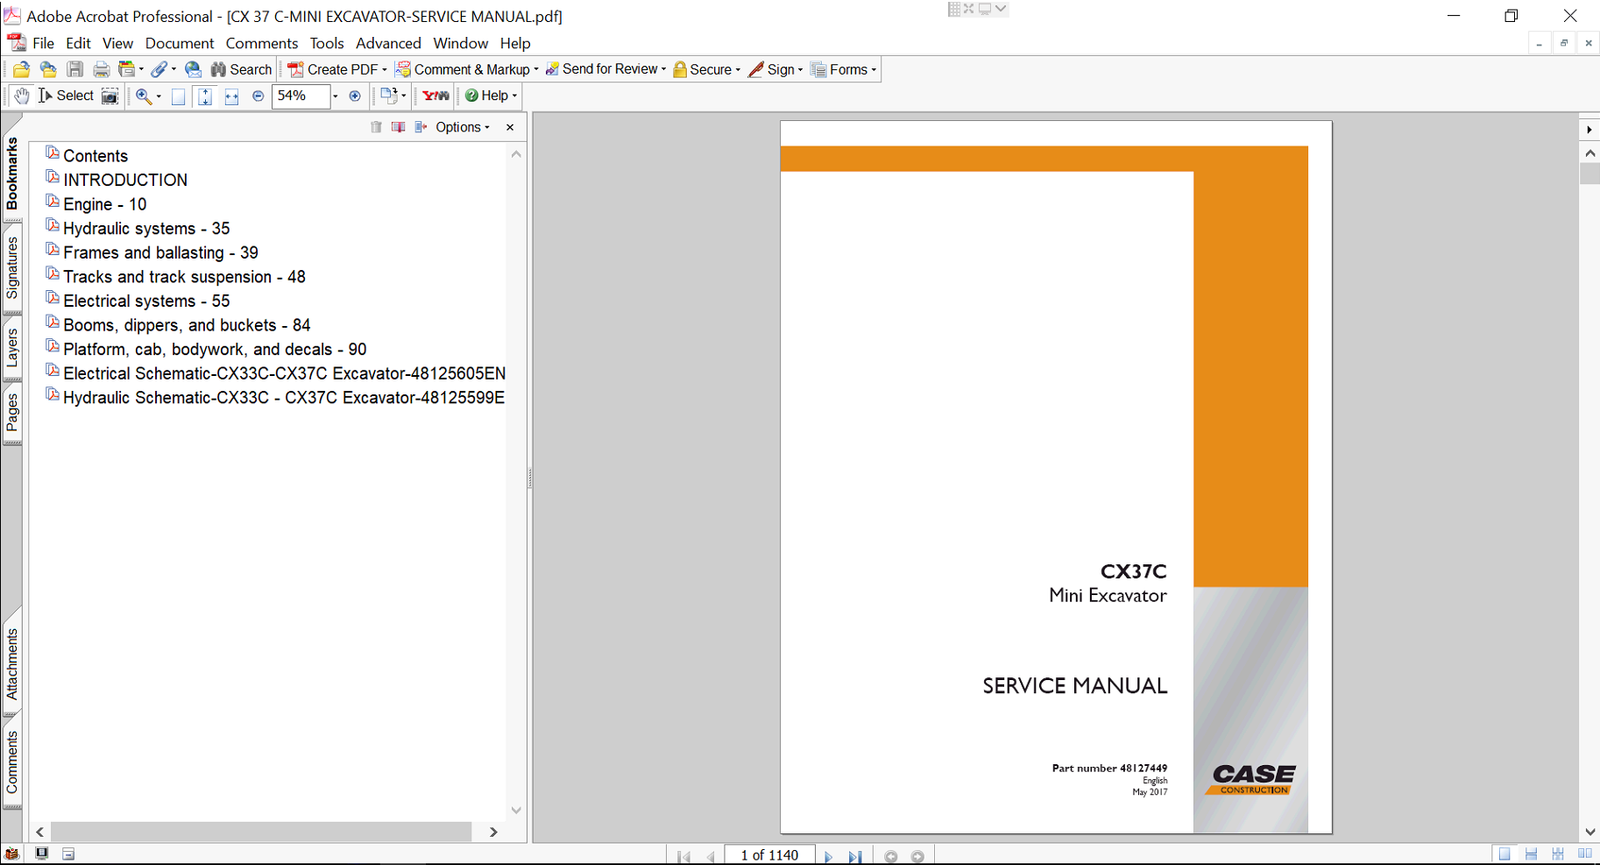Jump to the last page button

[x=855, y=856]
